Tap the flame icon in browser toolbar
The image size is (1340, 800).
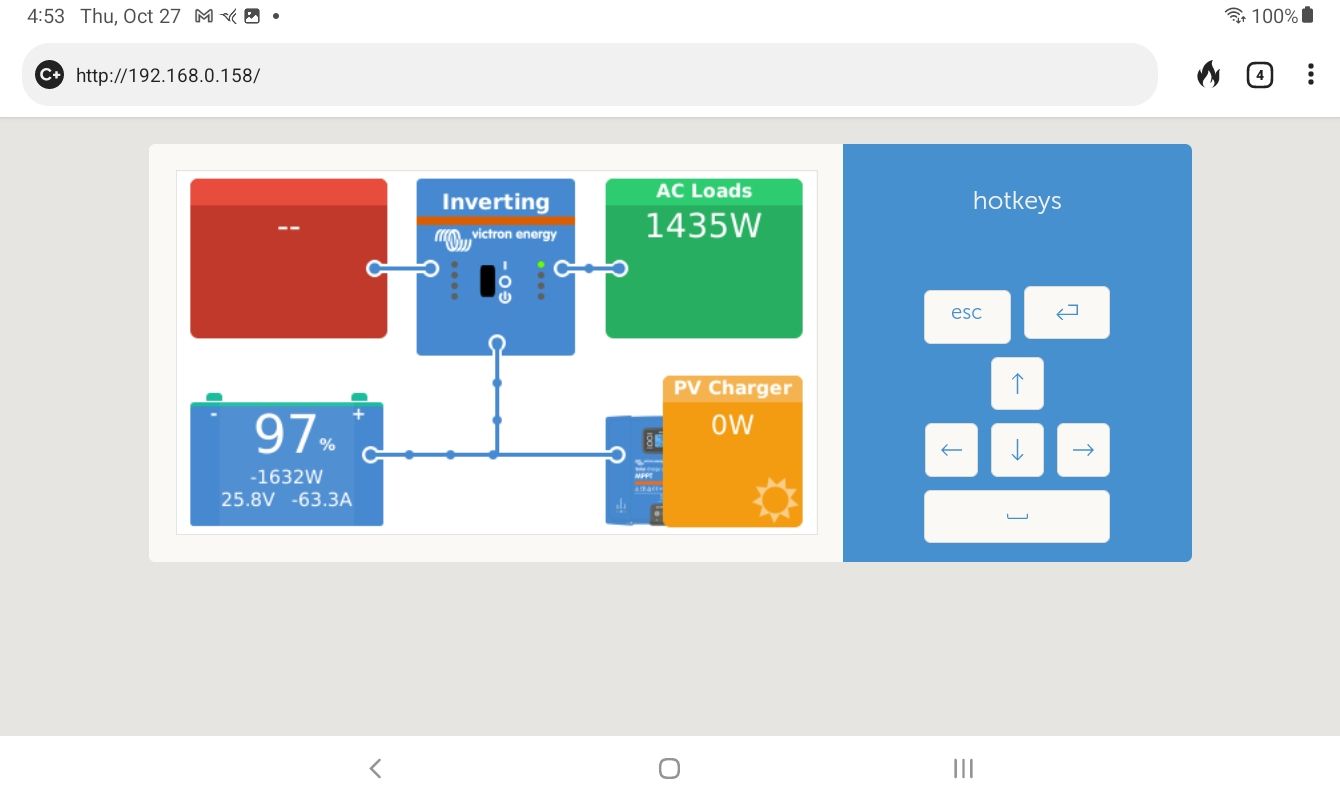pos(1208,75)
